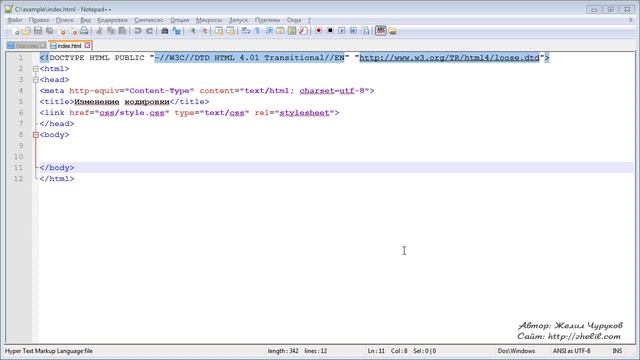Click Save recorded macro icon
The image size is (640, 360).
click(365, 31)
